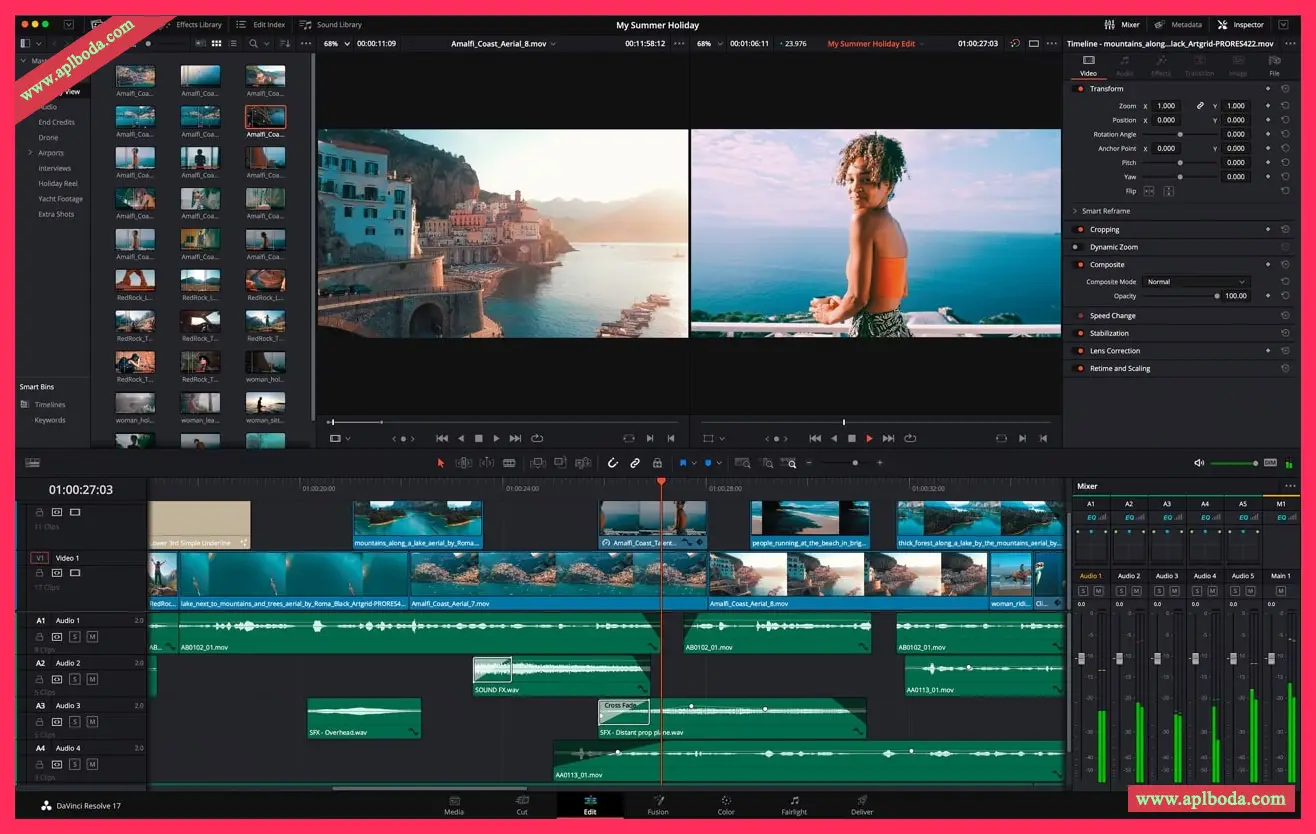1316x834 pixels.
Task: Toggle the Linked Selection chain icon
Action: click(635, 463)
